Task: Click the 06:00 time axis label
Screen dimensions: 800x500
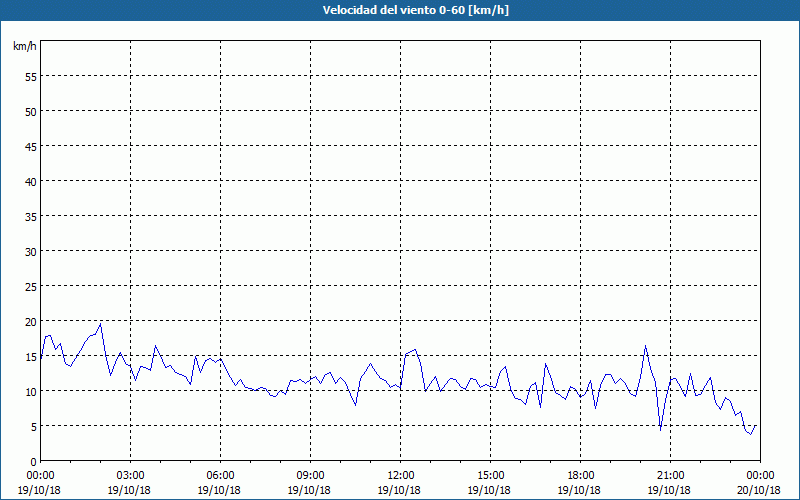Action: pos(220,476)
